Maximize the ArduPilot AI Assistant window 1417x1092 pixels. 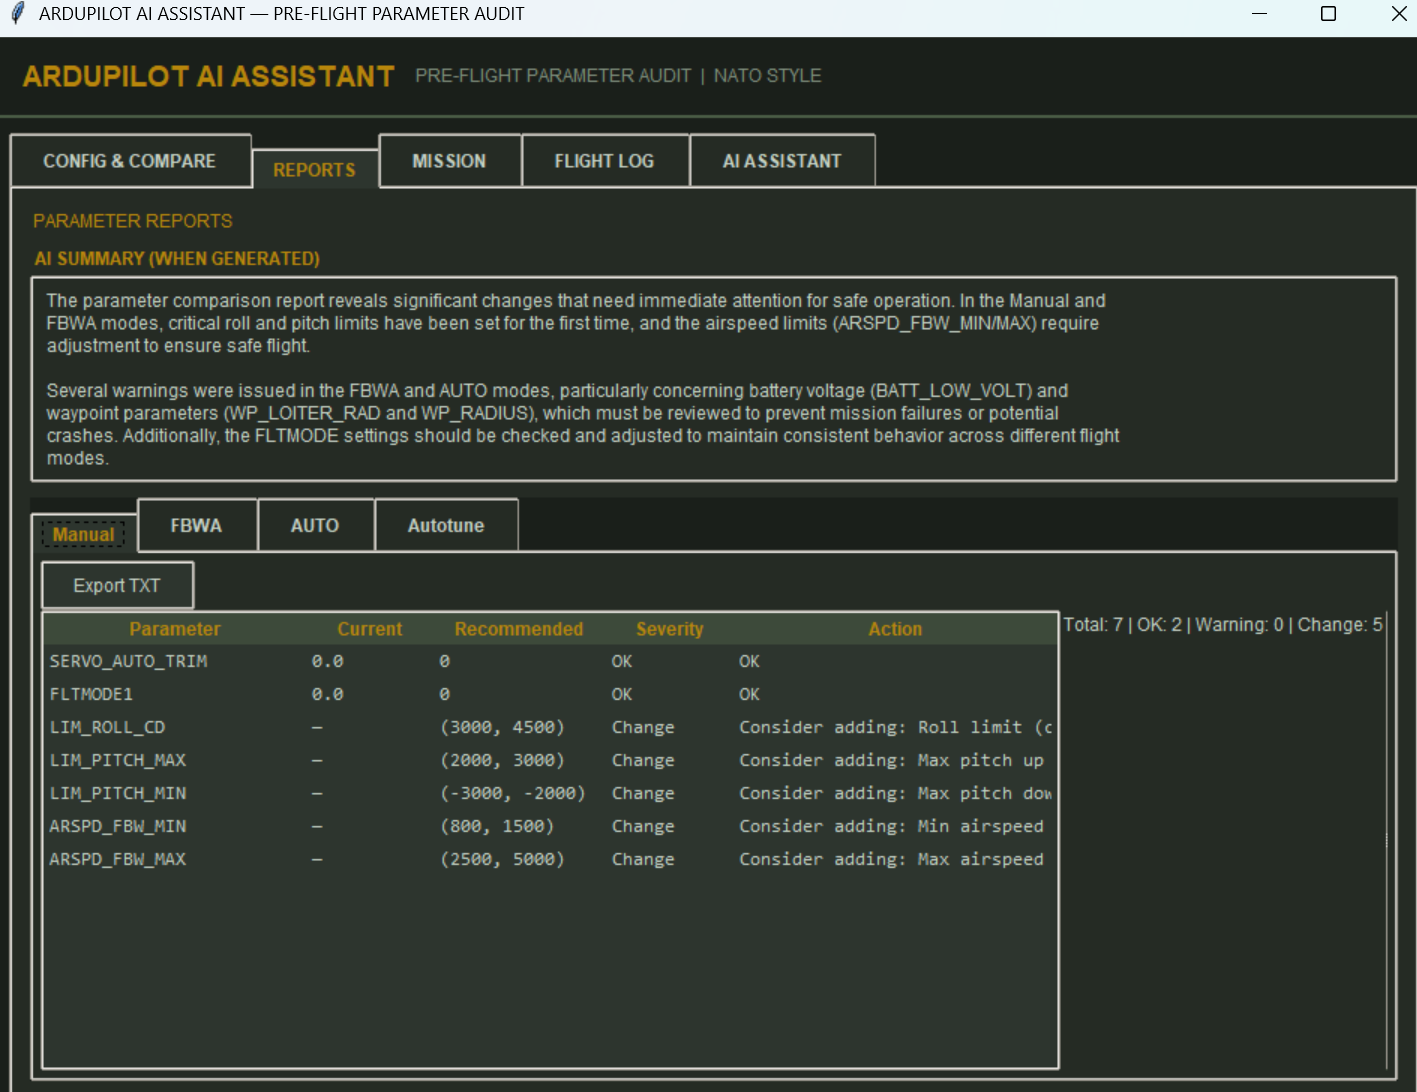pos(1329,14)
